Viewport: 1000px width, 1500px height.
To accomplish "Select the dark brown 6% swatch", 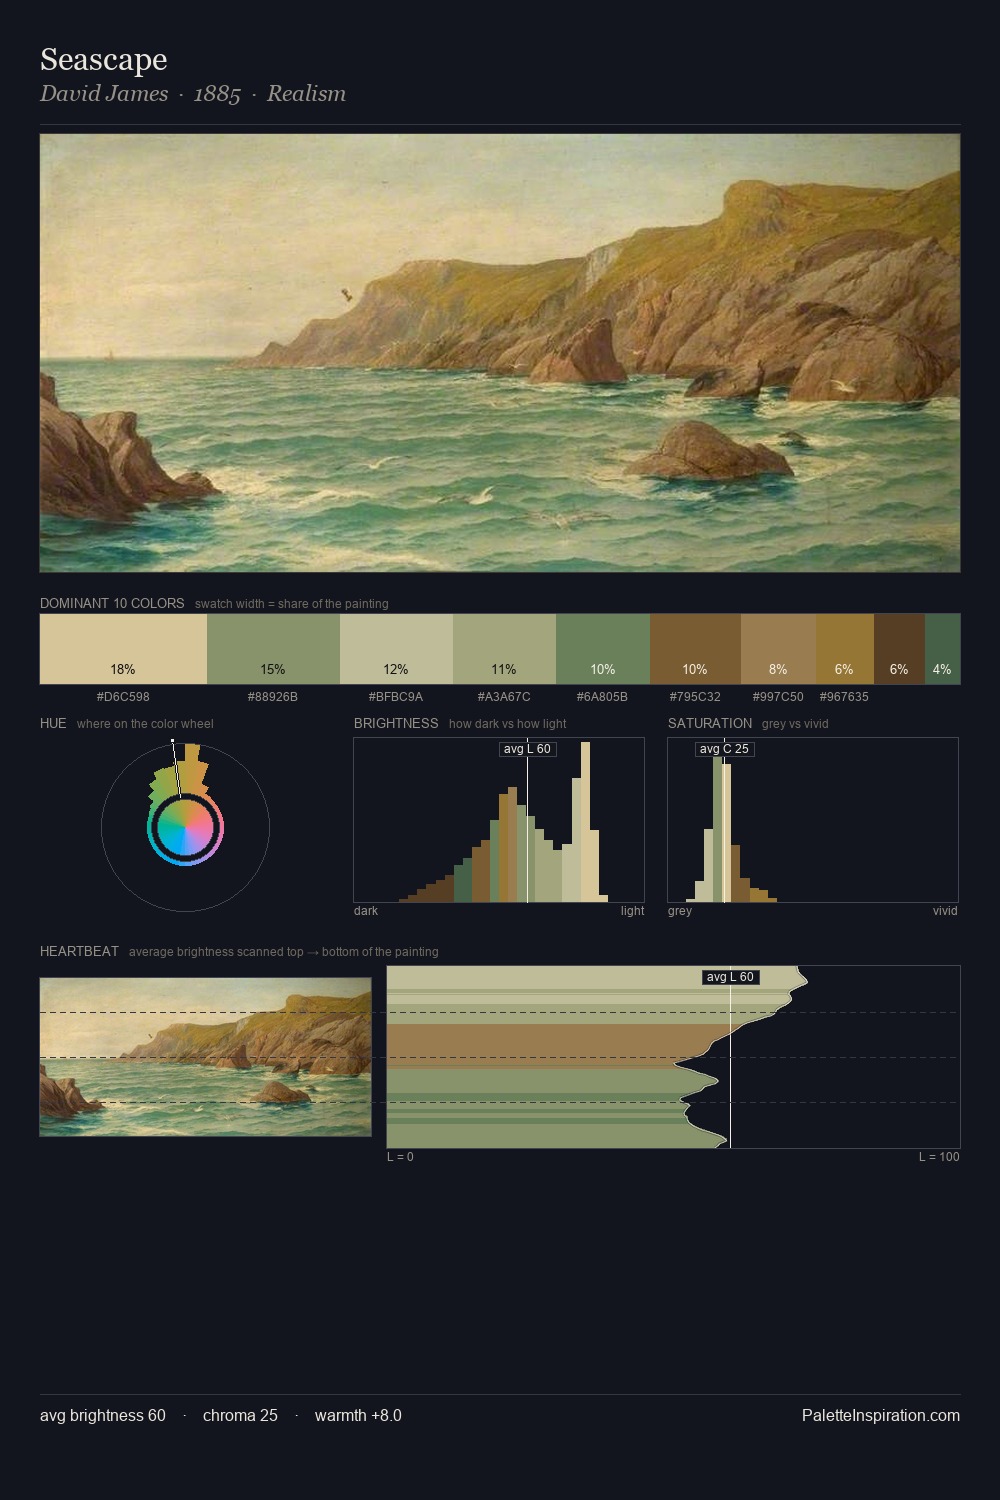I will coord(899,649).
